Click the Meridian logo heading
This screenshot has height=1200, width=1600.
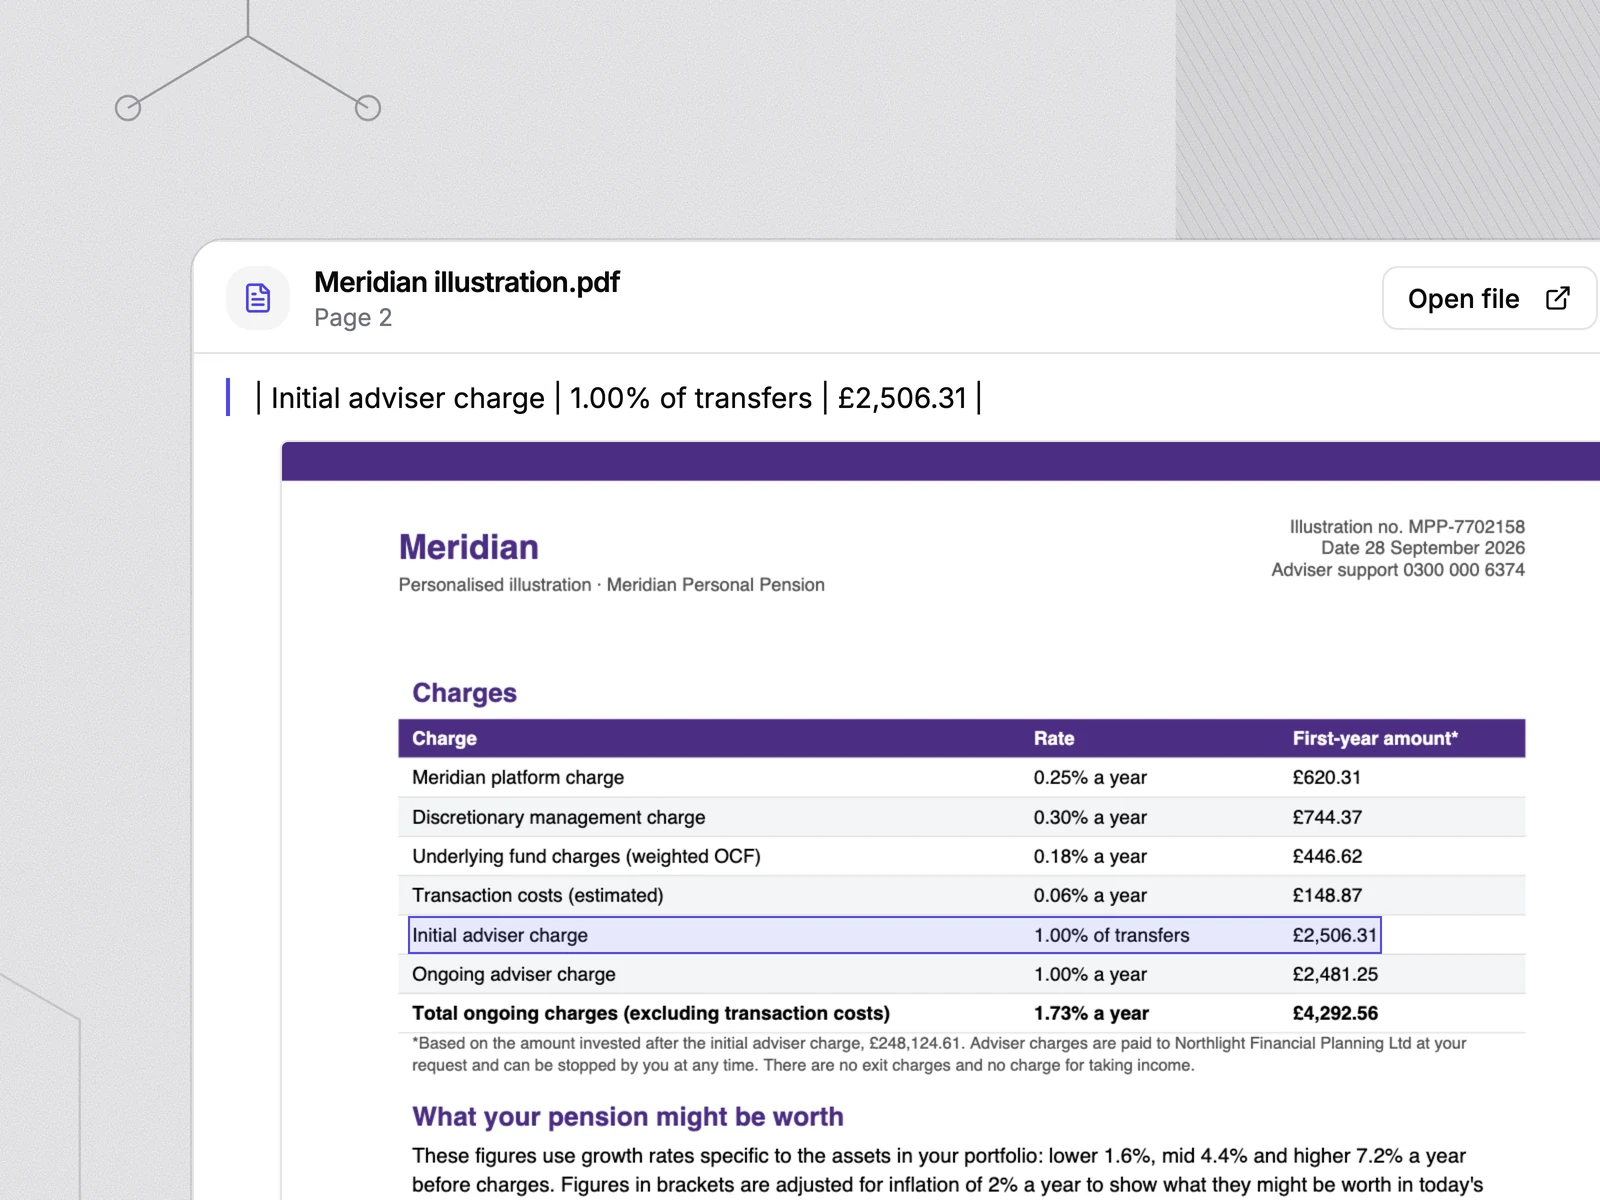tap(469, 547)
